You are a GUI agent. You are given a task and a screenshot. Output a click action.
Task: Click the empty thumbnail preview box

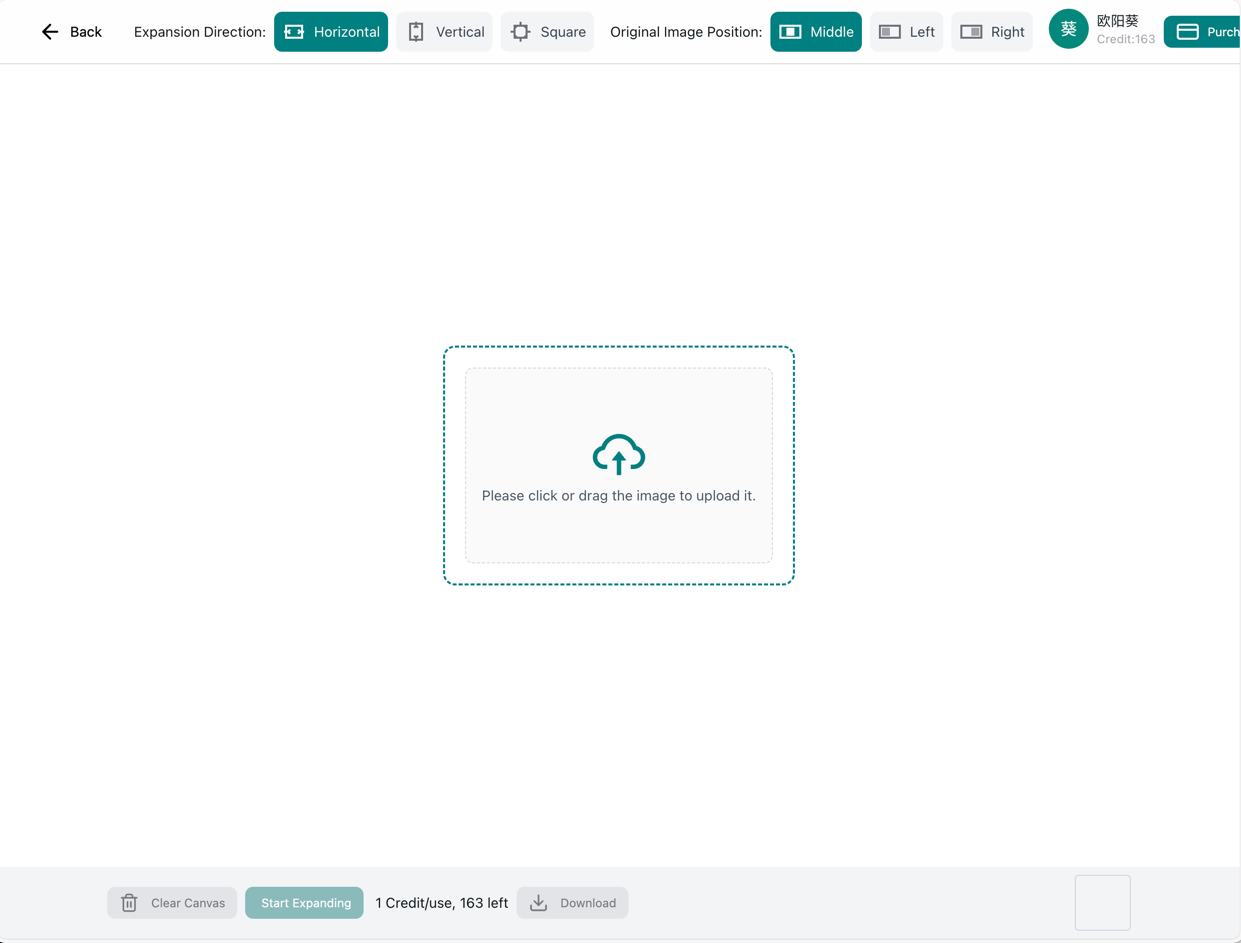tap(1103, 903)
